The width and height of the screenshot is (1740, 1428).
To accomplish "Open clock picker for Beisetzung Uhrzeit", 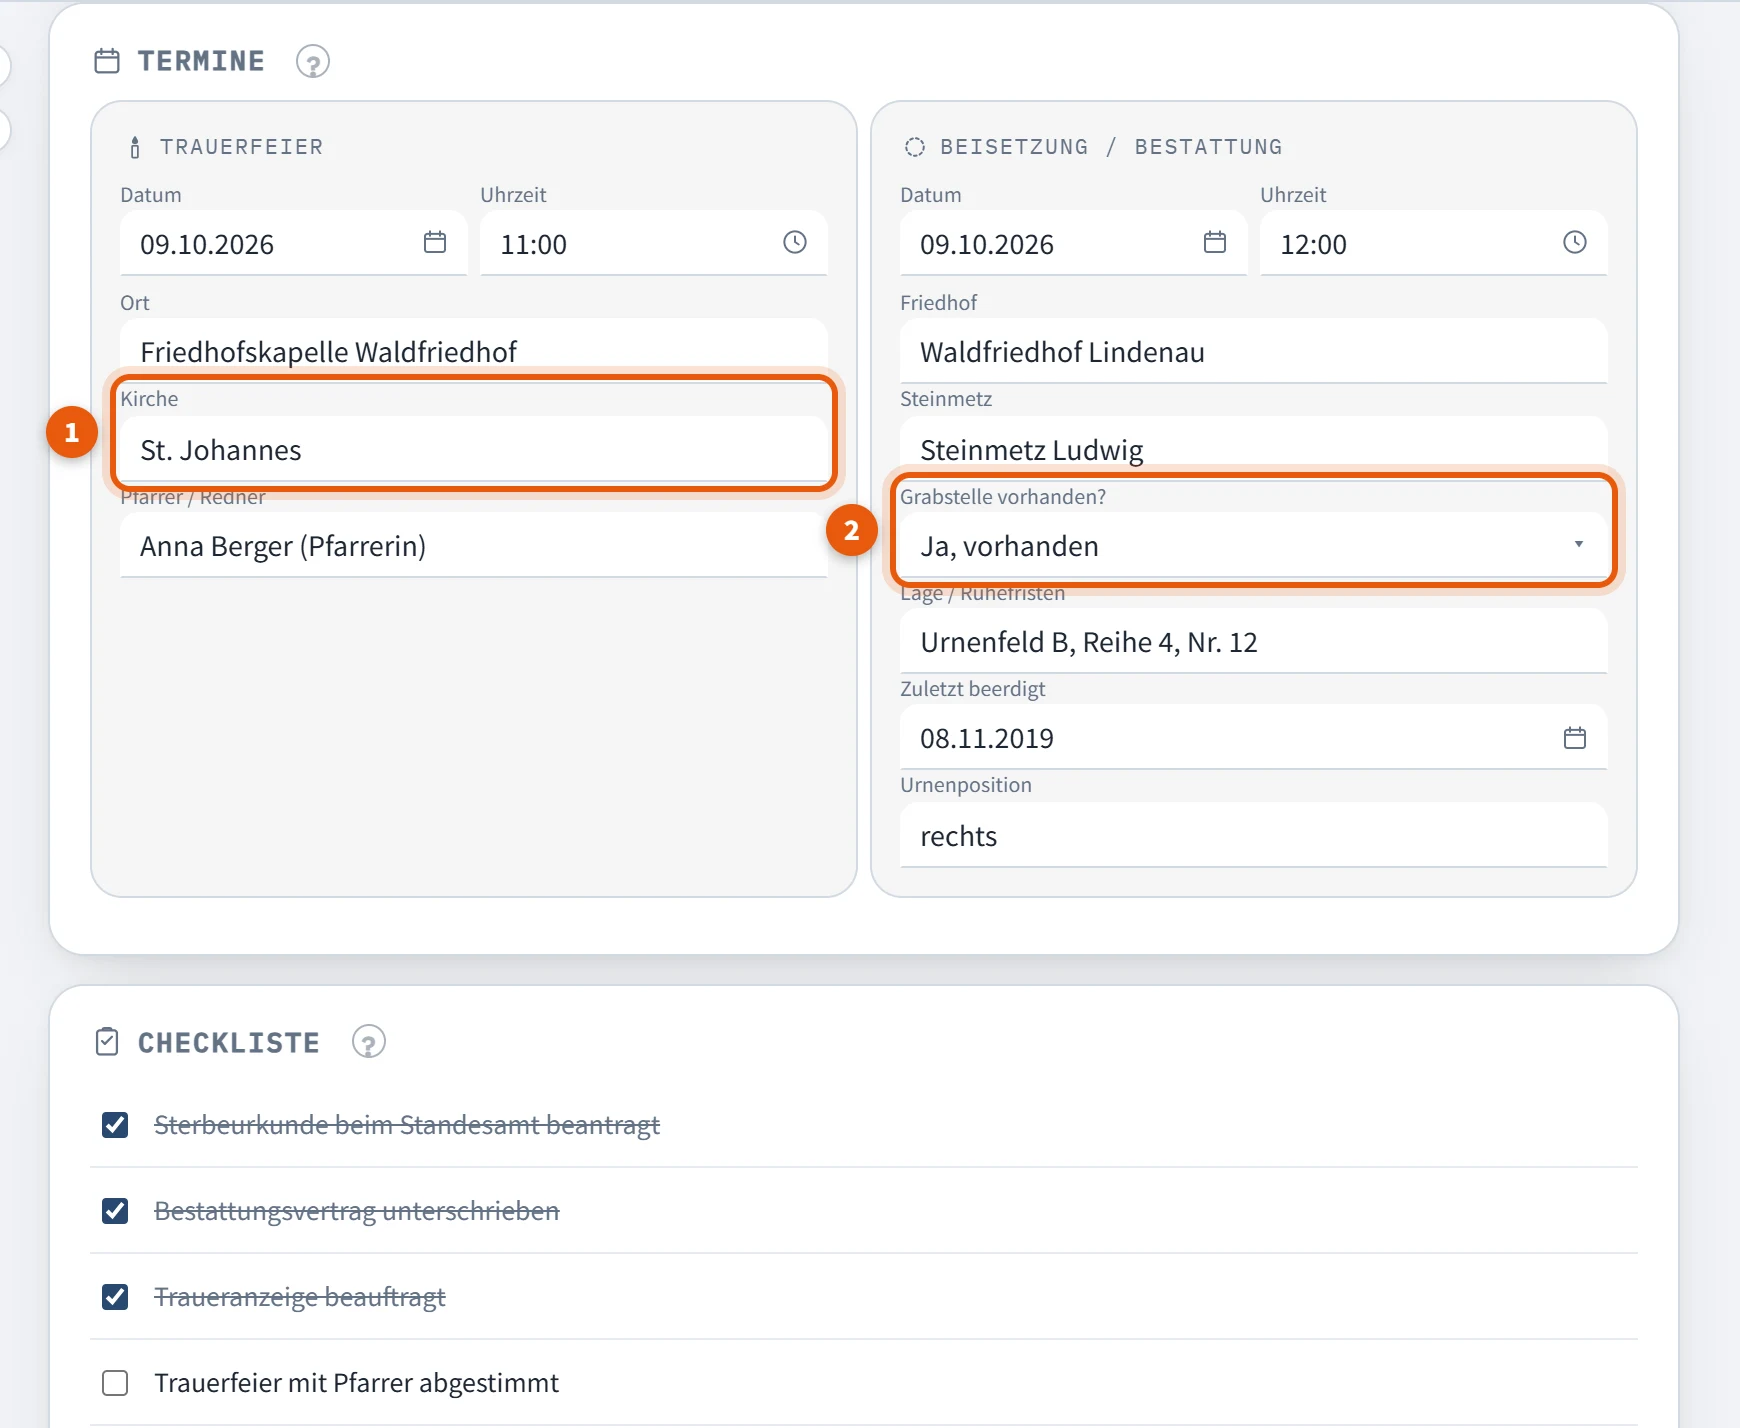I will point(1575,242).
